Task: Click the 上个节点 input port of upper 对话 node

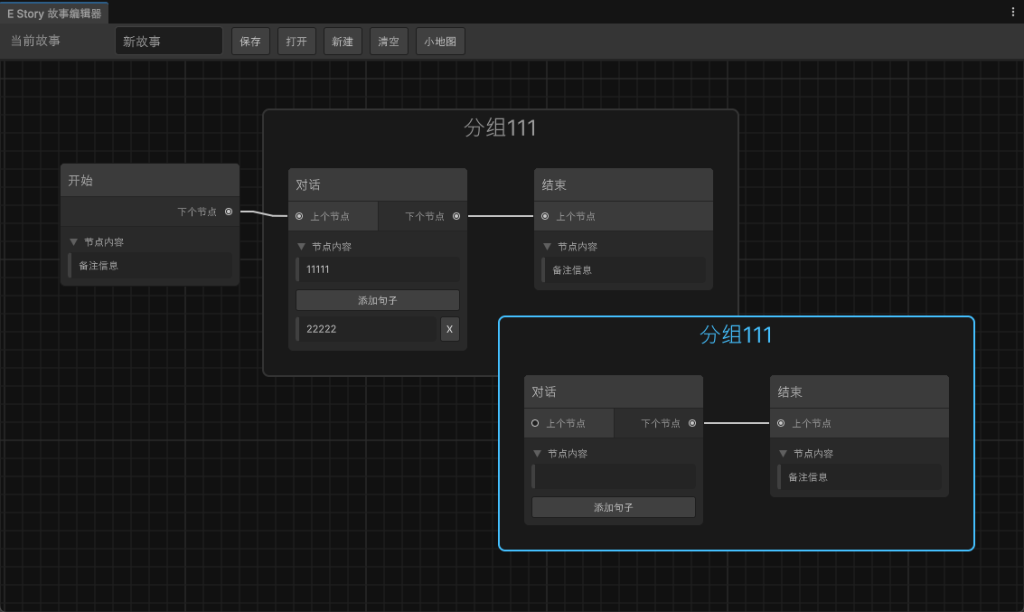Action: click(299, 216)
